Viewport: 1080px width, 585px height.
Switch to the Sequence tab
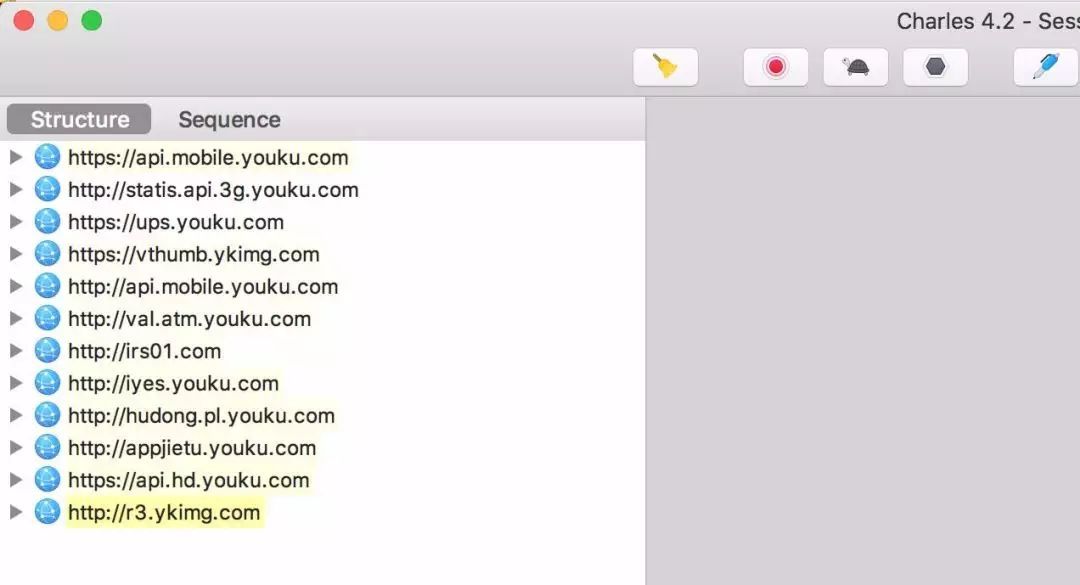229,120
